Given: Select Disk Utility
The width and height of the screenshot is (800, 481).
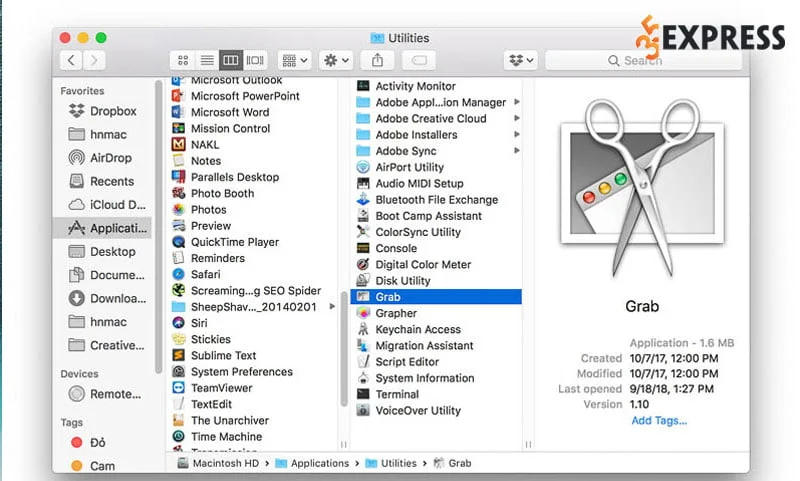Looking at the screenshot, I should (393, 281).
